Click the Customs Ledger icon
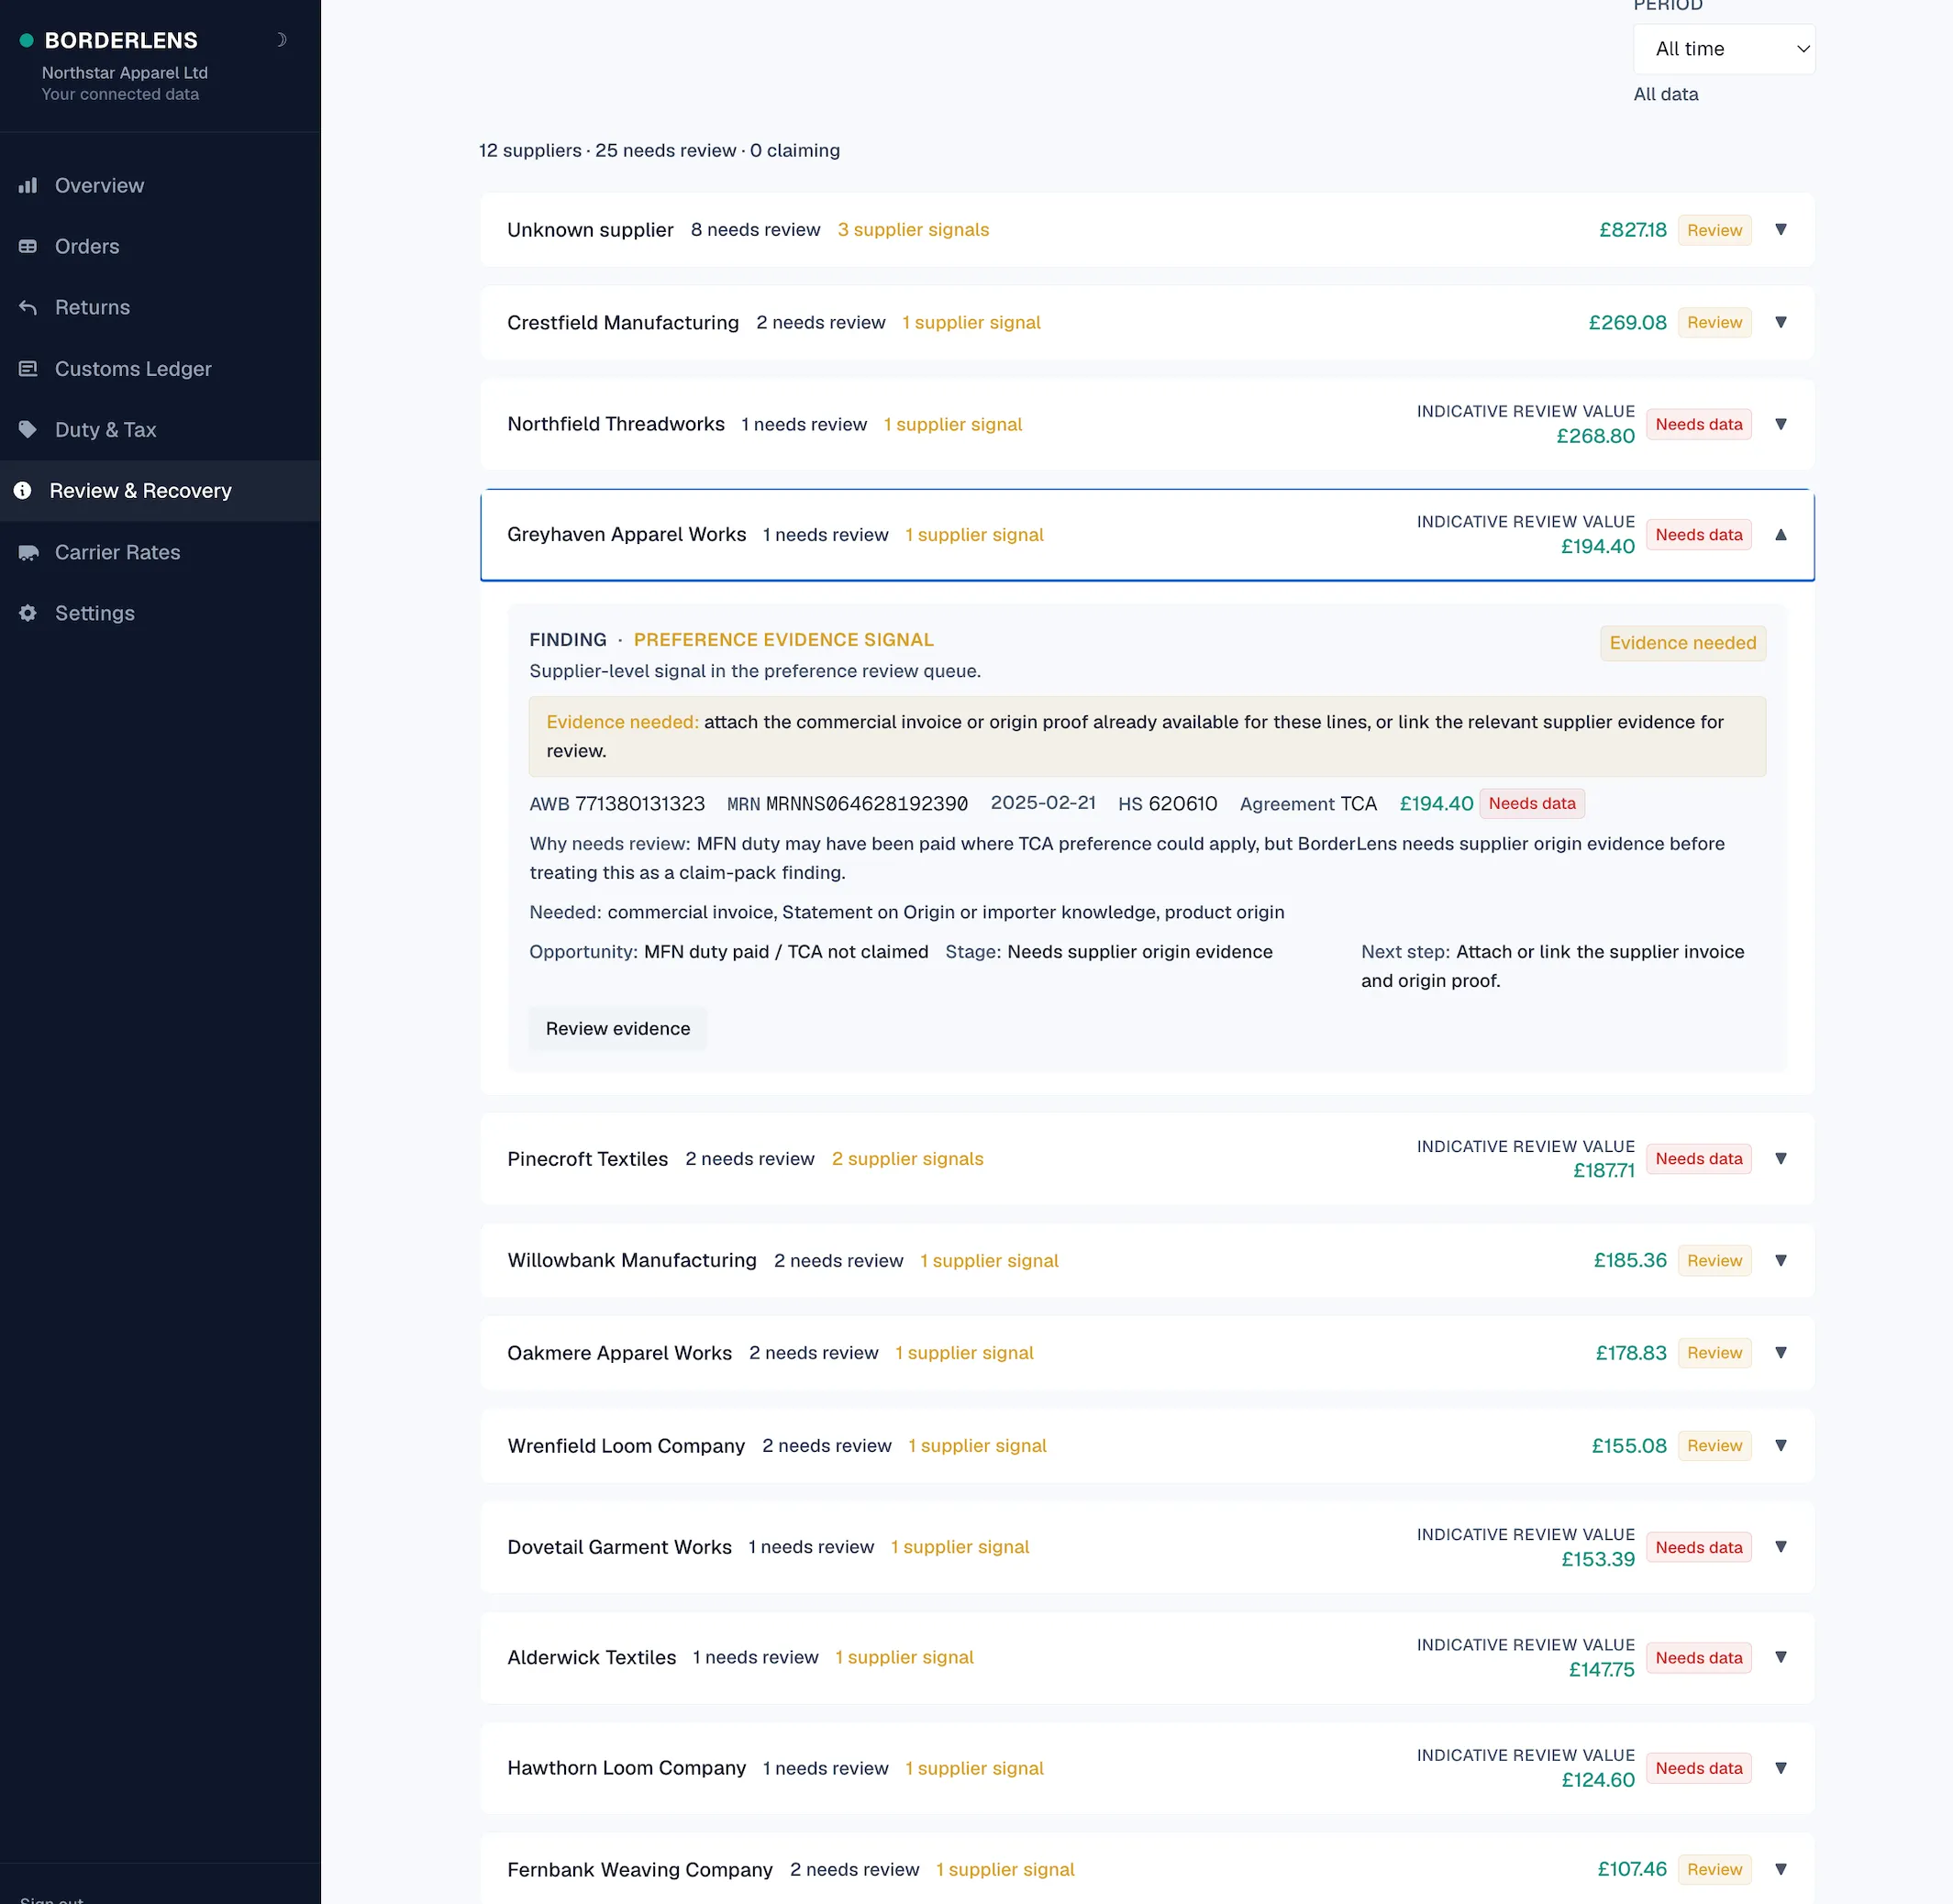The image size is (1953, 1904). [x=28, y=369]
